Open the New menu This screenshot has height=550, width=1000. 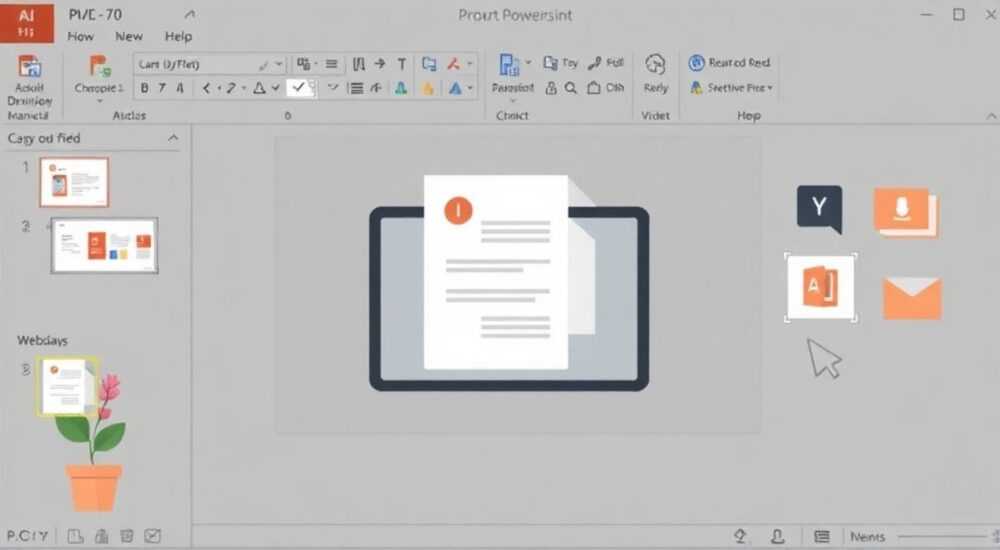coord(129,36)
